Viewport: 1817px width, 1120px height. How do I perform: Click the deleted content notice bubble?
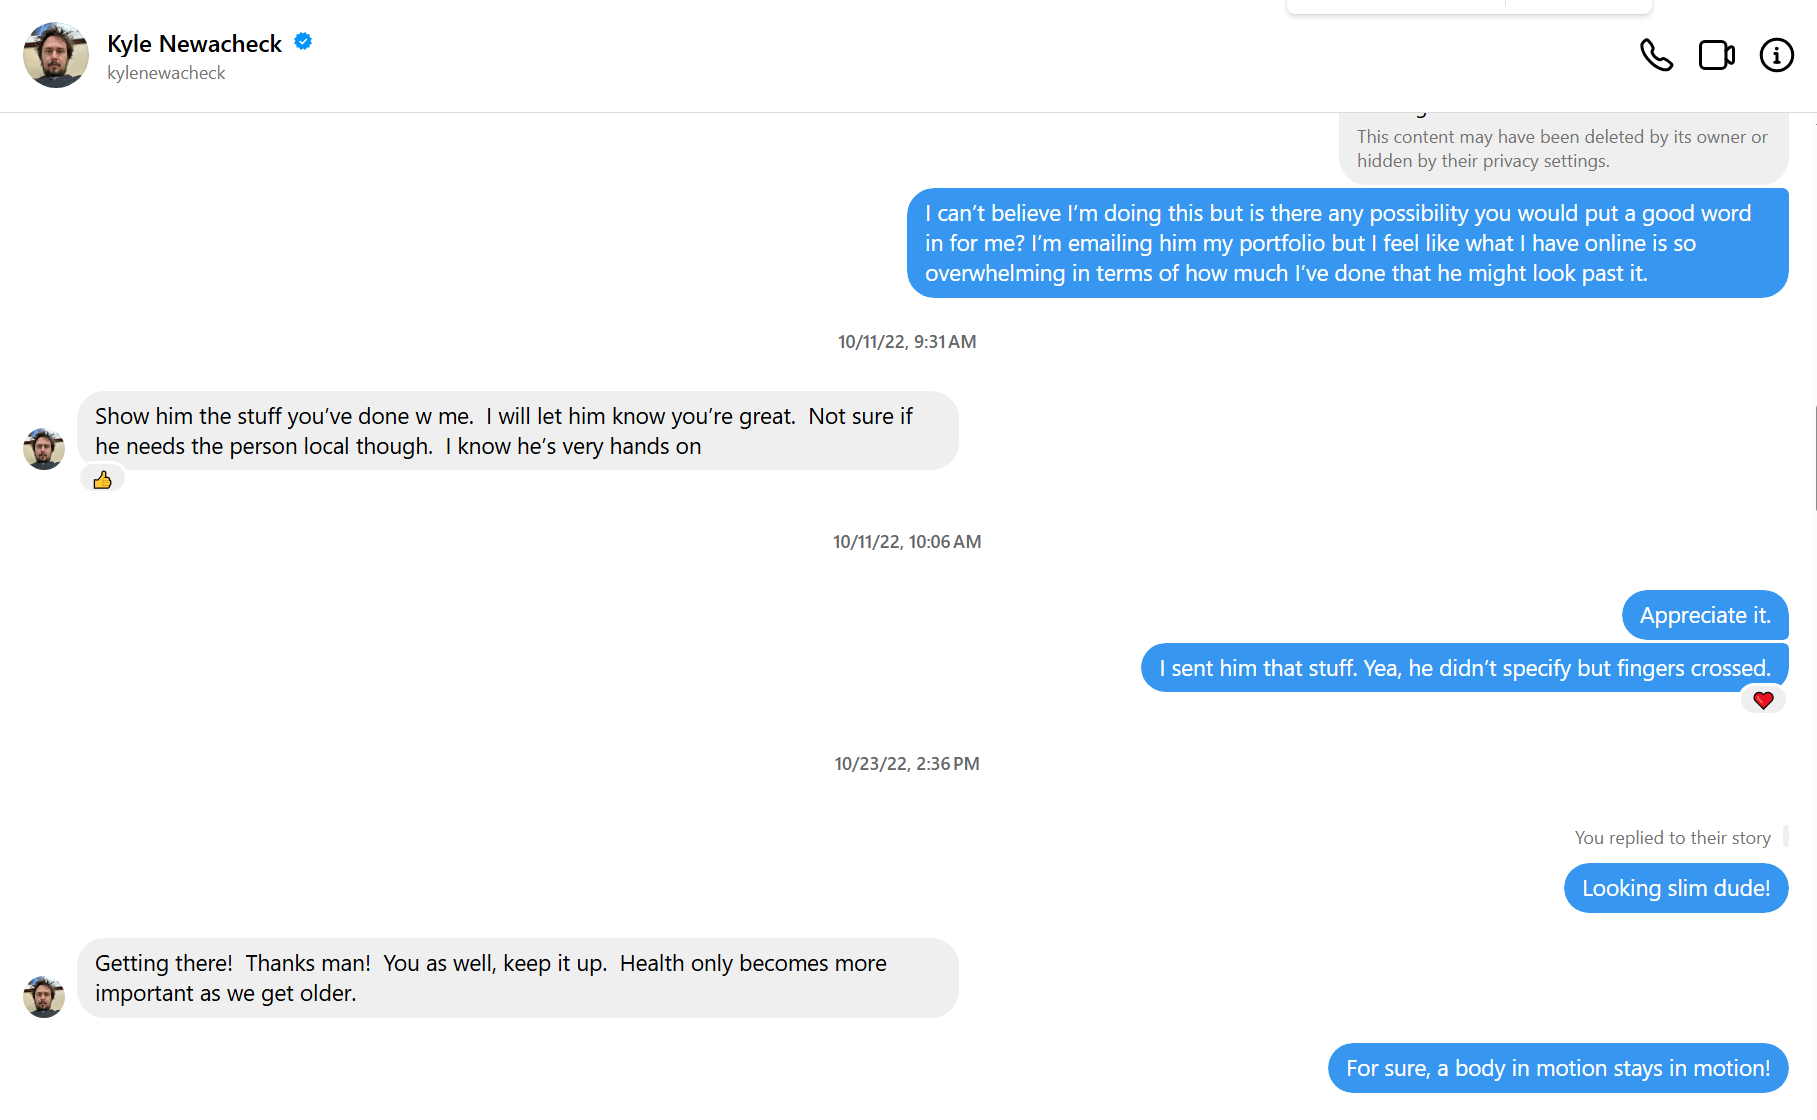[x=1562, y=149]
